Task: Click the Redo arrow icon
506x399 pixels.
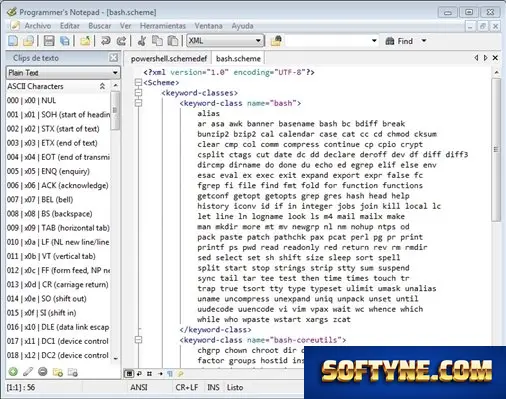Action: click(x=121, y=41)
